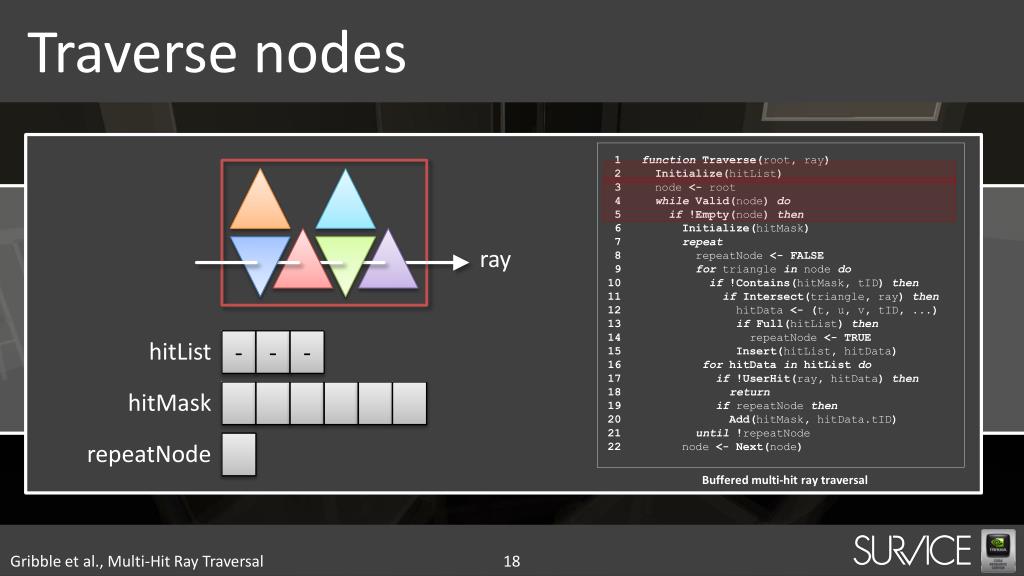Click the hitList label
Image resolution: width=1024 pixels, height=576 pixels.
180,352
